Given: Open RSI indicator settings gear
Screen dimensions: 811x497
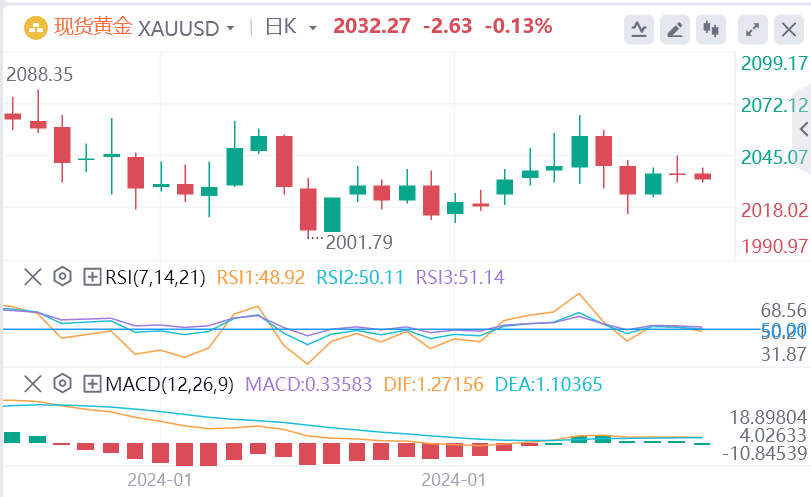Looking at the screenshot, I should click(x=62, y=276).
